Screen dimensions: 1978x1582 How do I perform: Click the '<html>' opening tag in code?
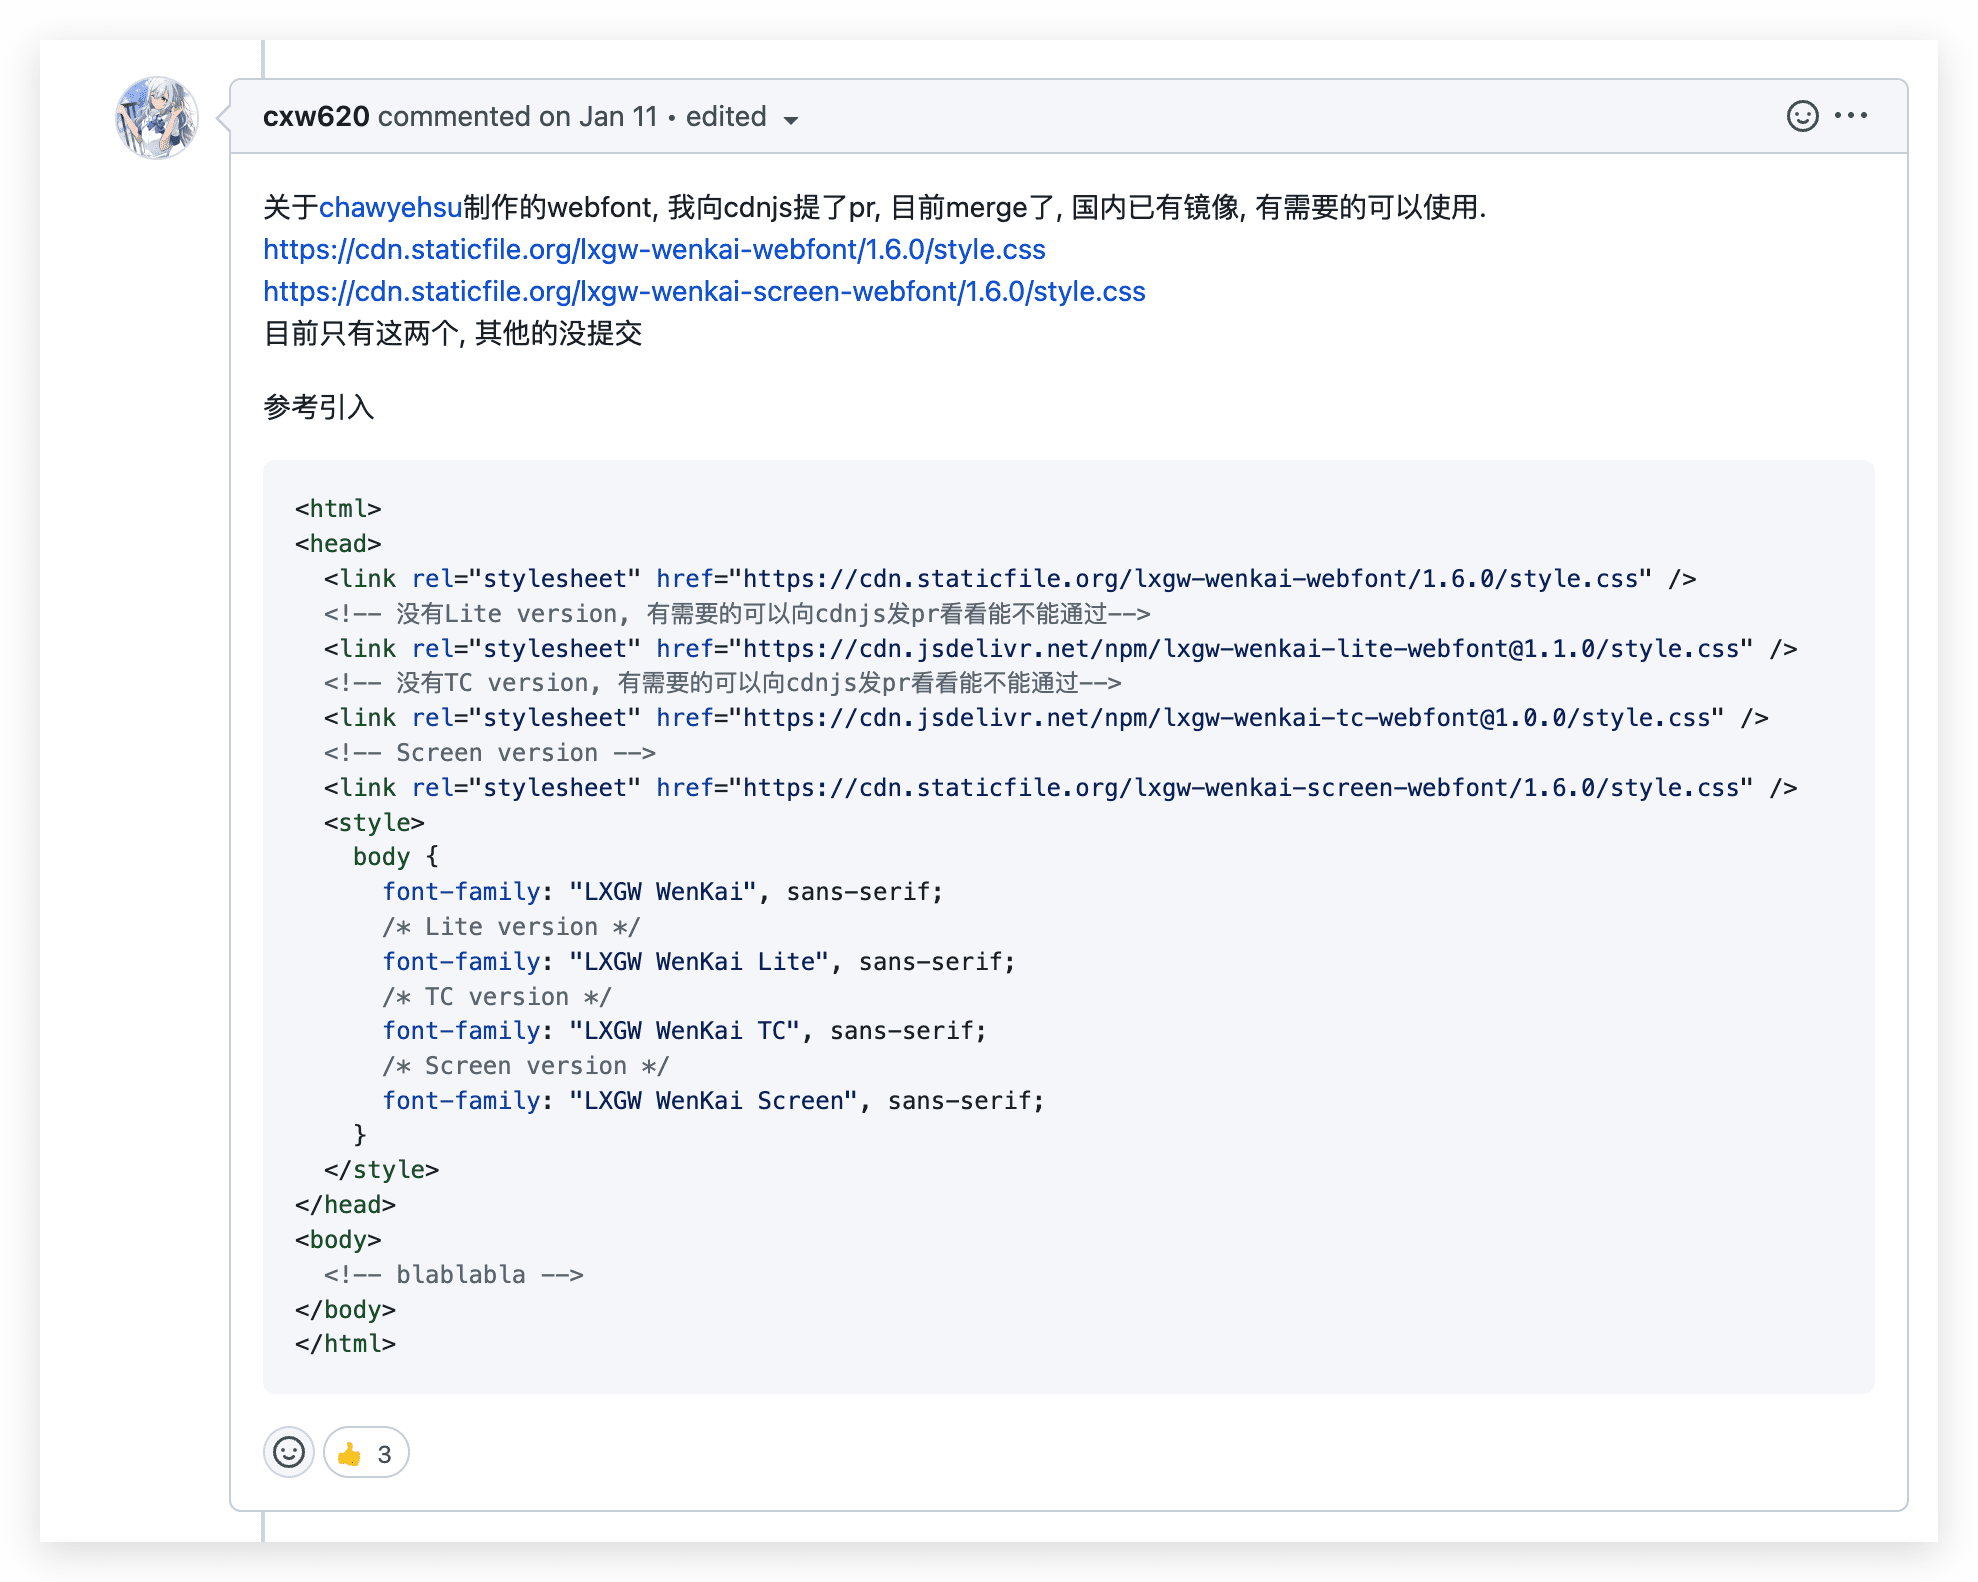click(x=338, y=508)
